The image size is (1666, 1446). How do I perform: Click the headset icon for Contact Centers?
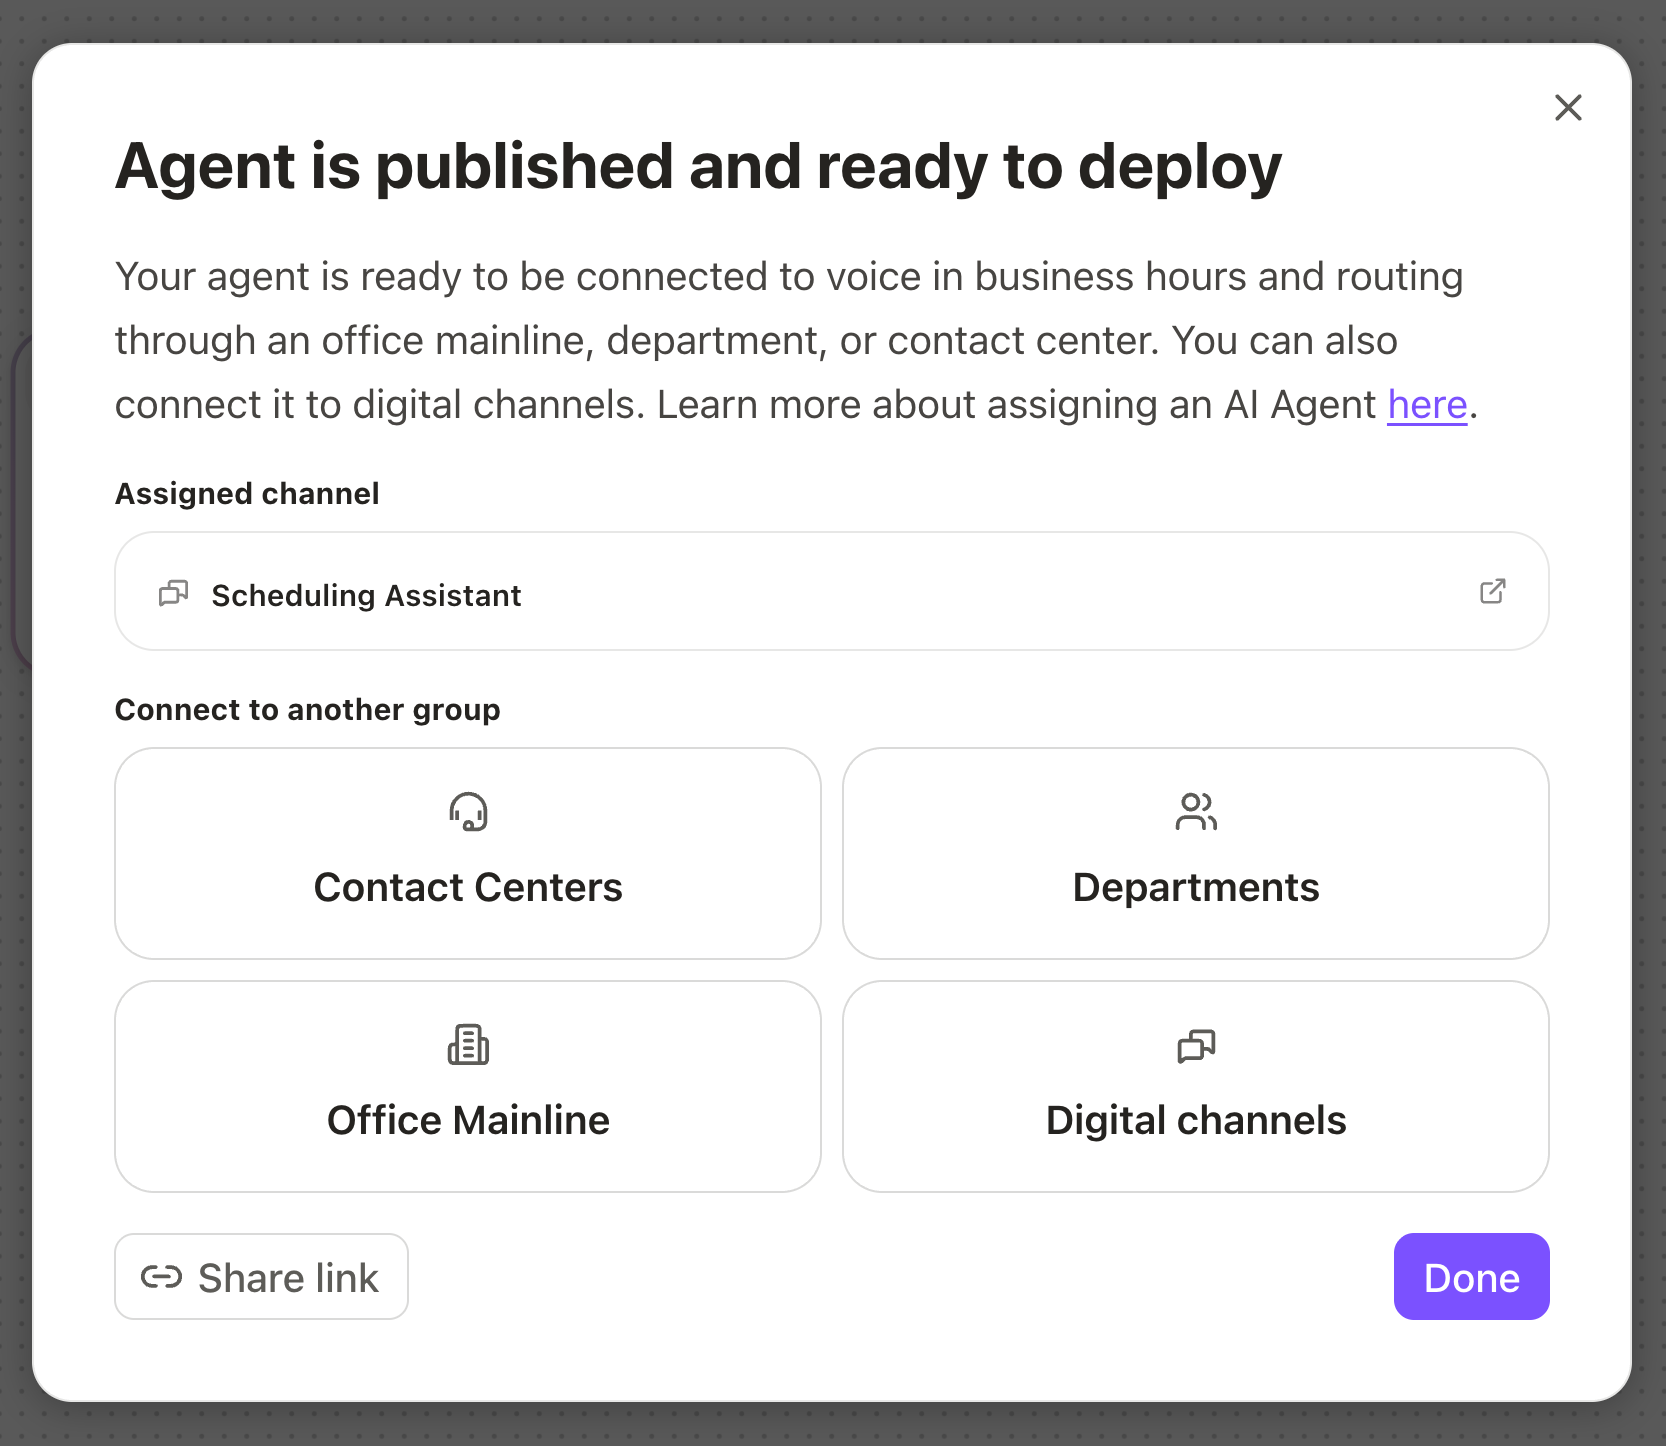pos(468,812)
